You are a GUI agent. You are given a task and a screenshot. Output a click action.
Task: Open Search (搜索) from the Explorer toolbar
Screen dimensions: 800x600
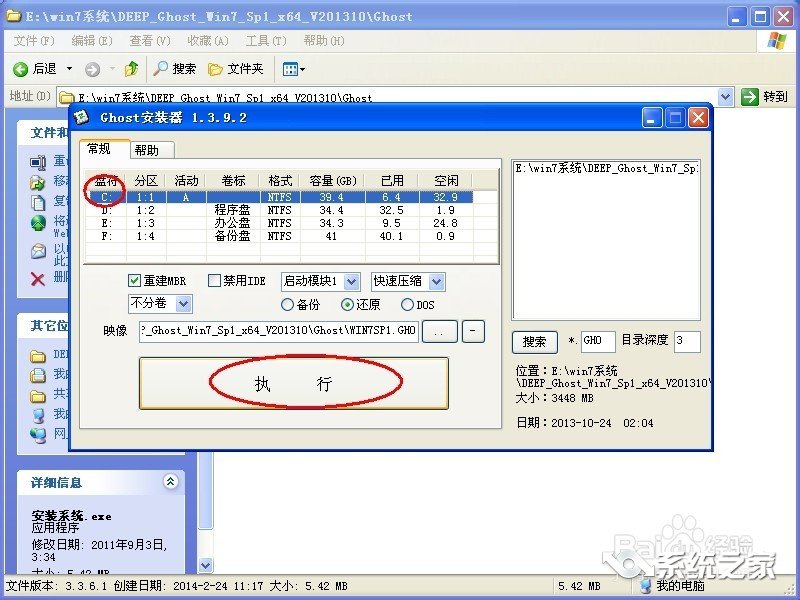pos(176,68)
